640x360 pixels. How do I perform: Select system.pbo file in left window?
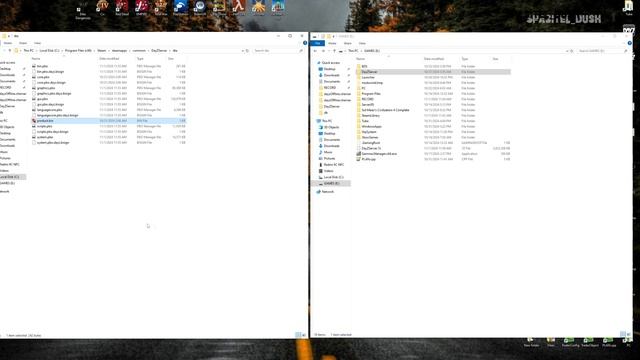(108, 137)
